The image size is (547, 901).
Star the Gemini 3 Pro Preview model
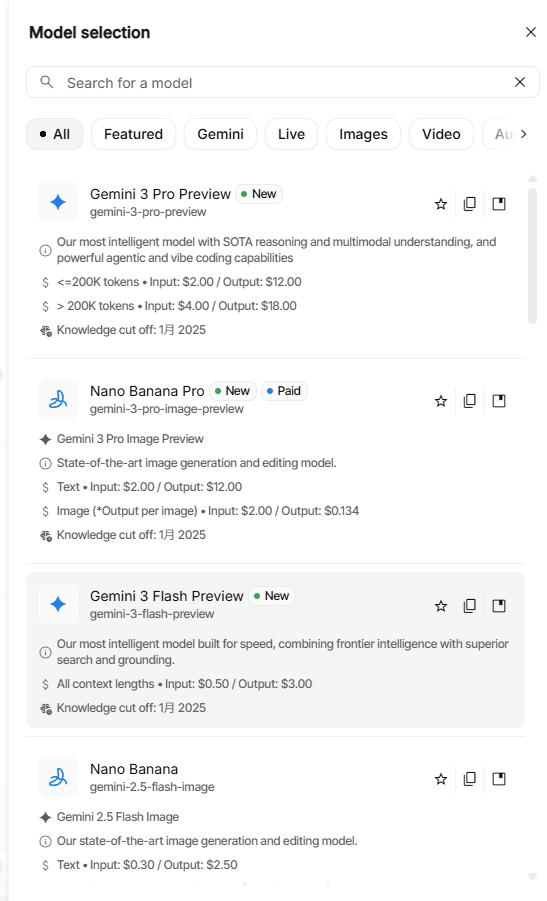441,204
